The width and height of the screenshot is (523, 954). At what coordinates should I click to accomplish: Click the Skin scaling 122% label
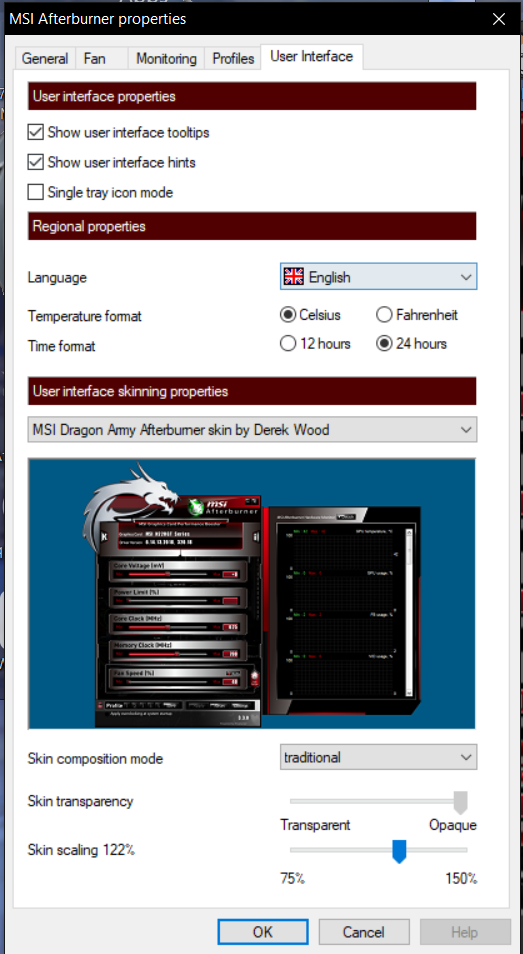coord(81,851)
